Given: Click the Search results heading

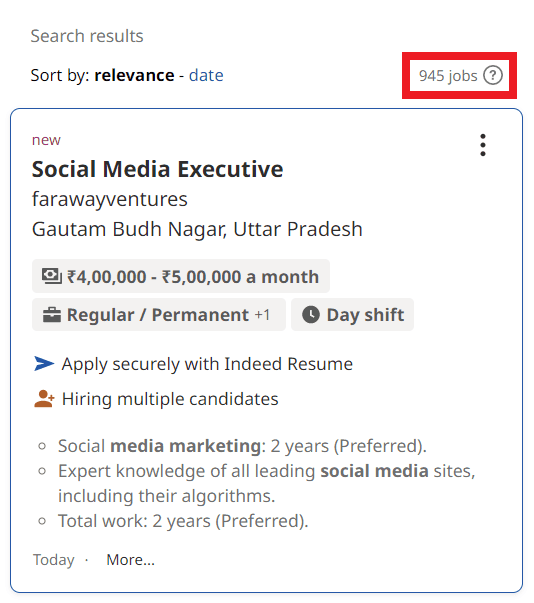Looking at the screenshot, I should point(87,36).
